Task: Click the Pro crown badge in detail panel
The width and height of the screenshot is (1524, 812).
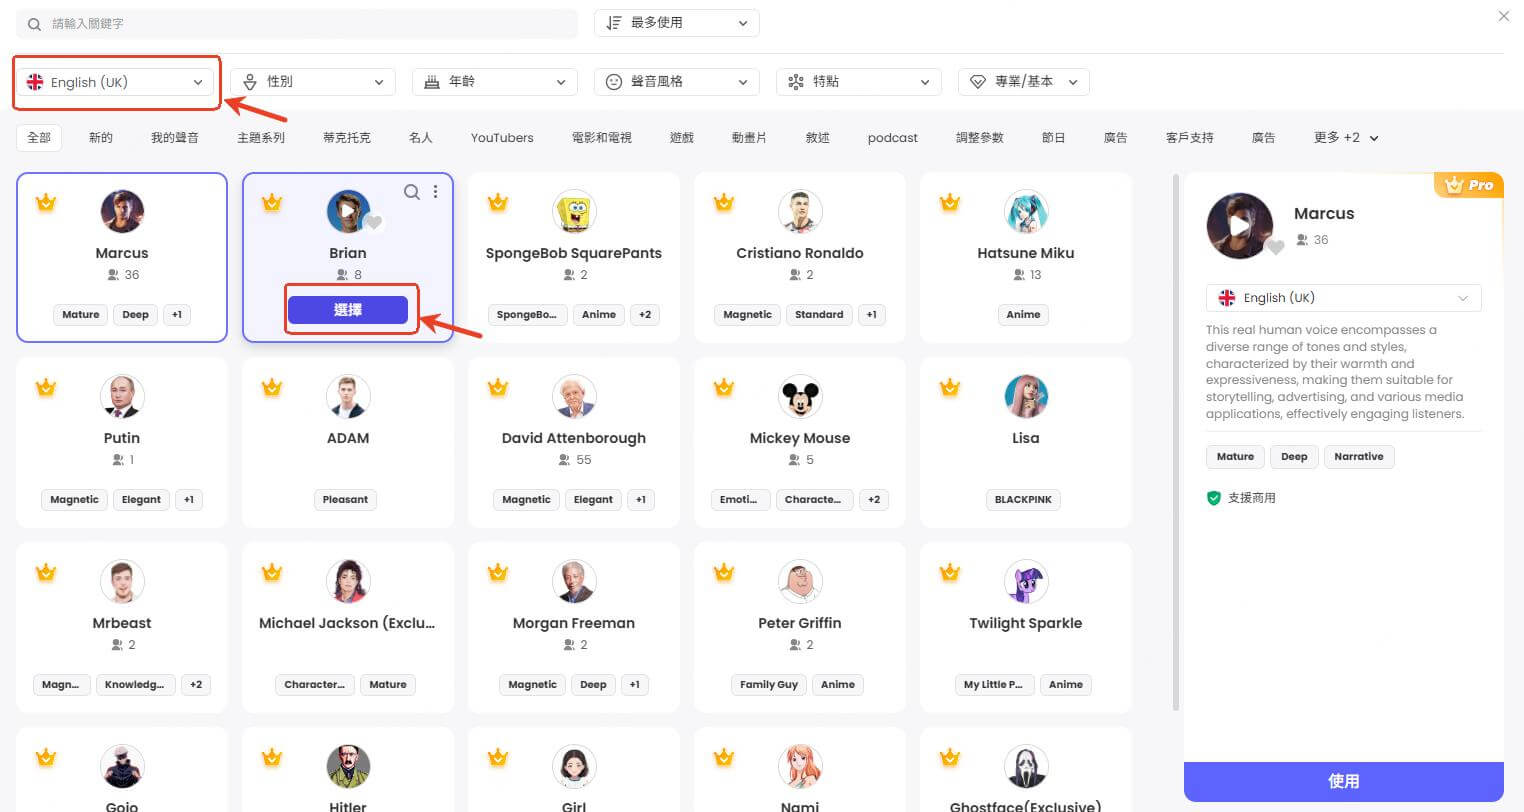Action: point(1469,185)
